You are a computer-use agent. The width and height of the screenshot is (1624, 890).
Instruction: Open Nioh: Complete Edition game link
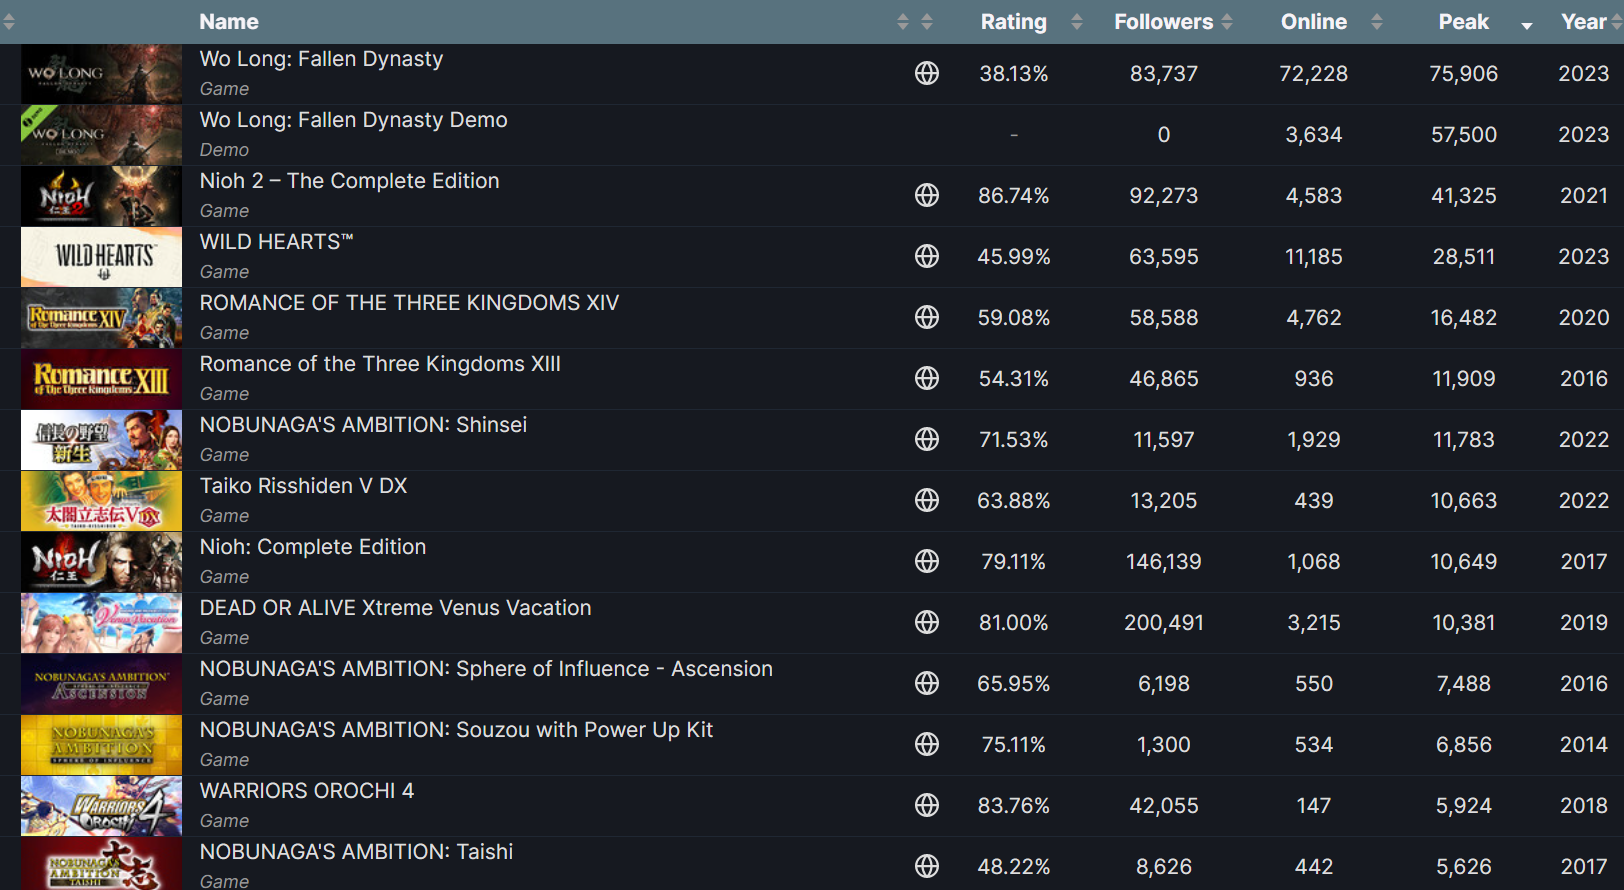[x=313, y=547]
